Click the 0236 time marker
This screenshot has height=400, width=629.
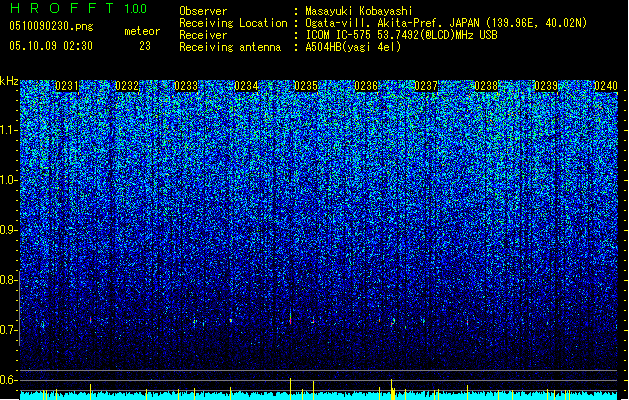(x=366, y=86)
